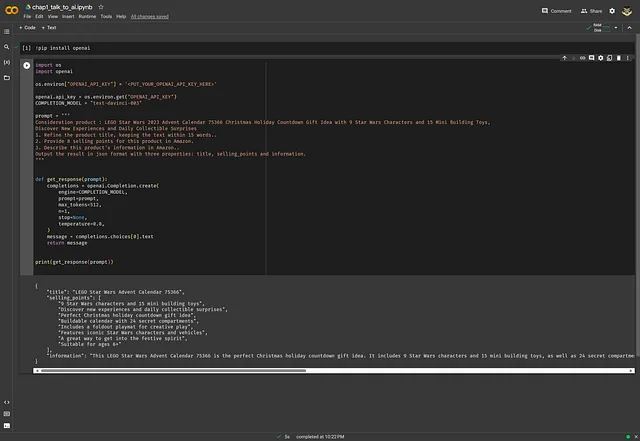Open the terminal icon in the sidebar

pyautogui.click(x=7, y=425)
